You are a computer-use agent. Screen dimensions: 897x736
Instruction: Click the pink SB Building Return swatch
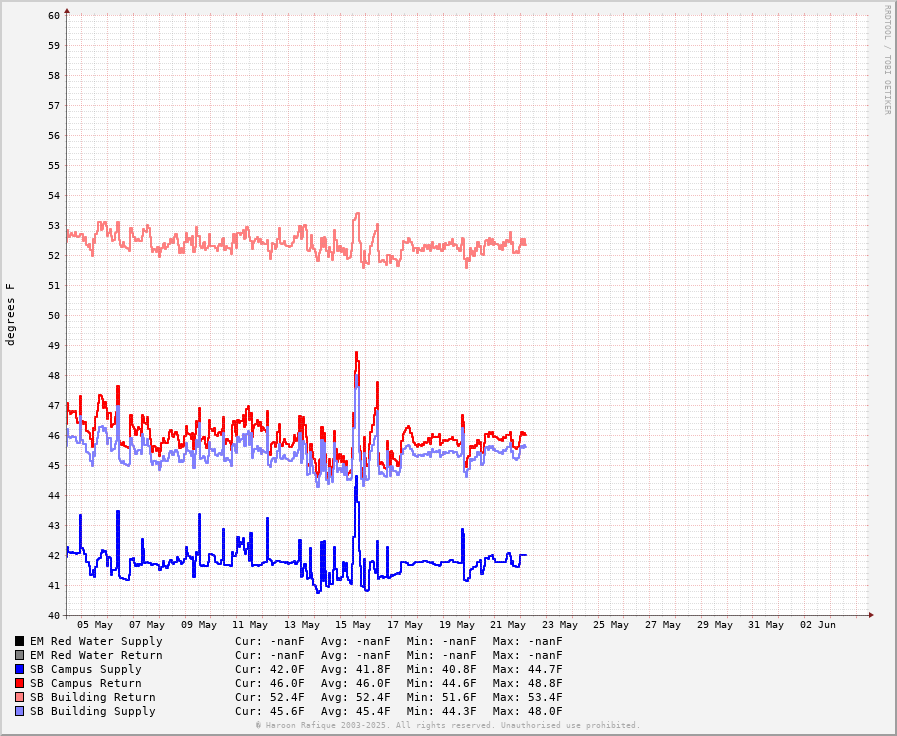pyautogui.click(x=19, y=697)
